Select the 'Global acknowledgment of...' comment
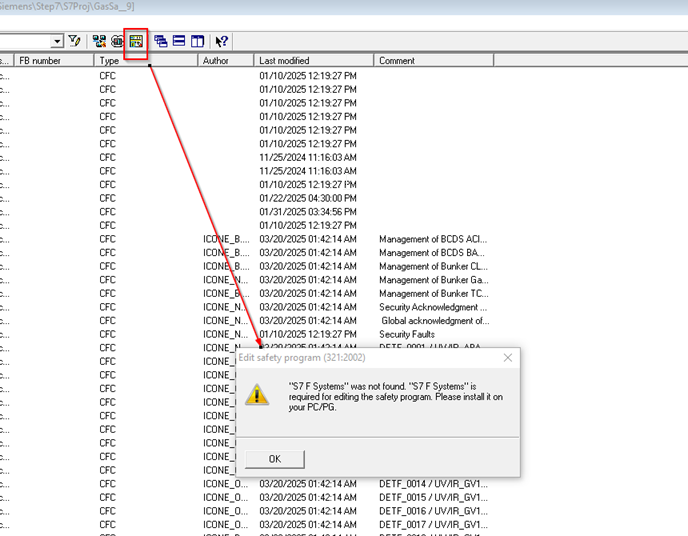 tap(435, 321)
